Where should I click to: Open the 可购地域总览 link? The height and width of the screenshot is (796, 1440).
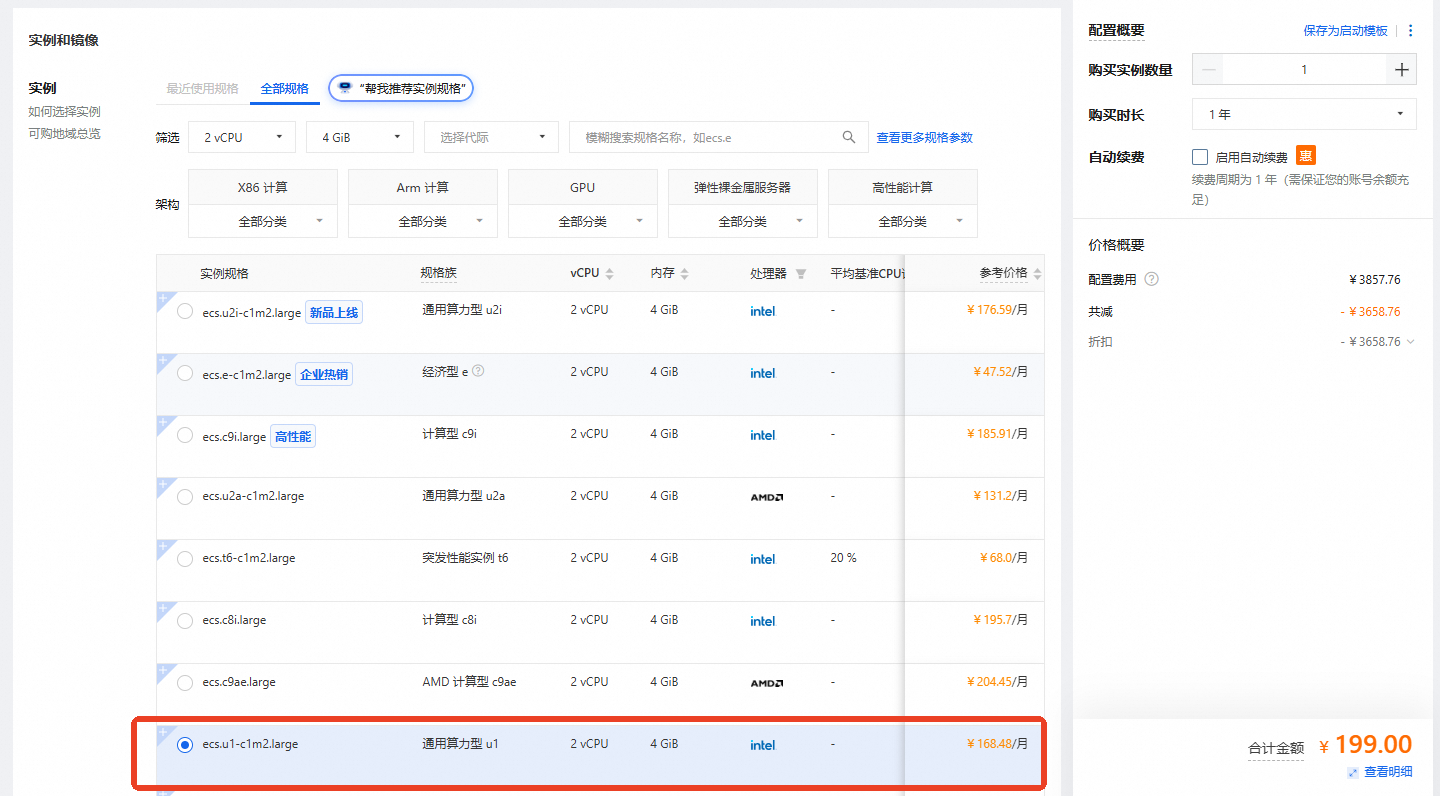pos(64,133)
